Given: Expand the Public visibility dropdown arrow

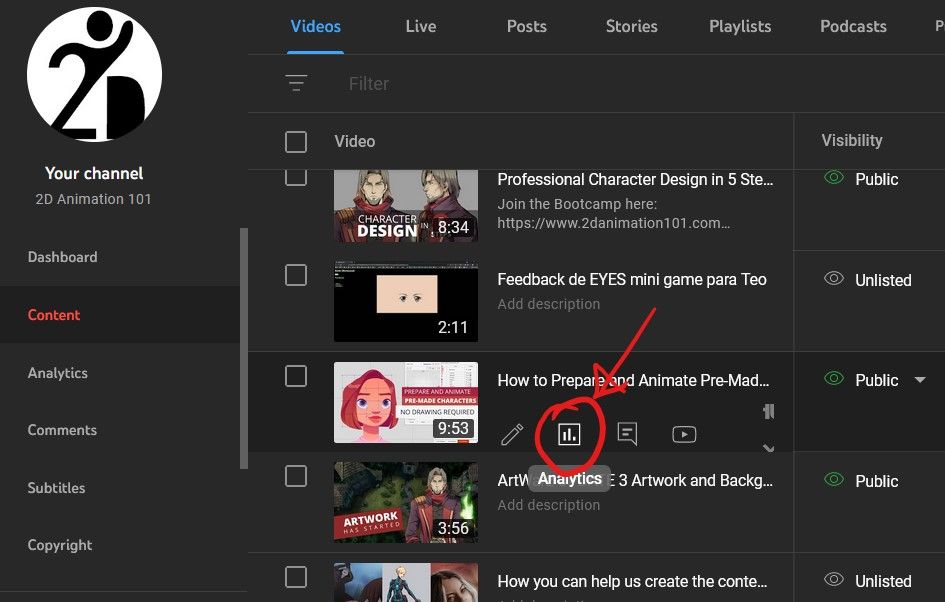Looking at the screenshot, I should (x=920, y=380).
